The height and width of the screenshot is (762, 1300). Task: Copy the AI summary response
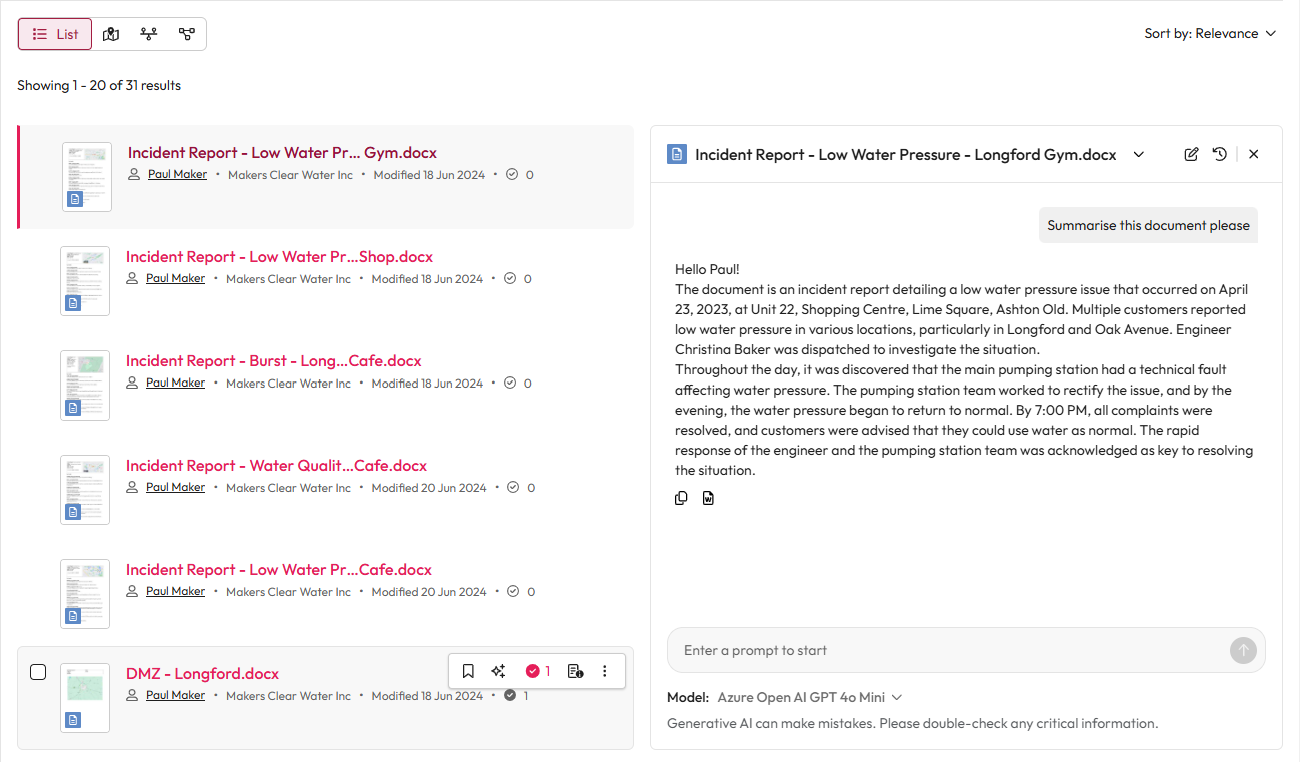[x=681, y=498]
